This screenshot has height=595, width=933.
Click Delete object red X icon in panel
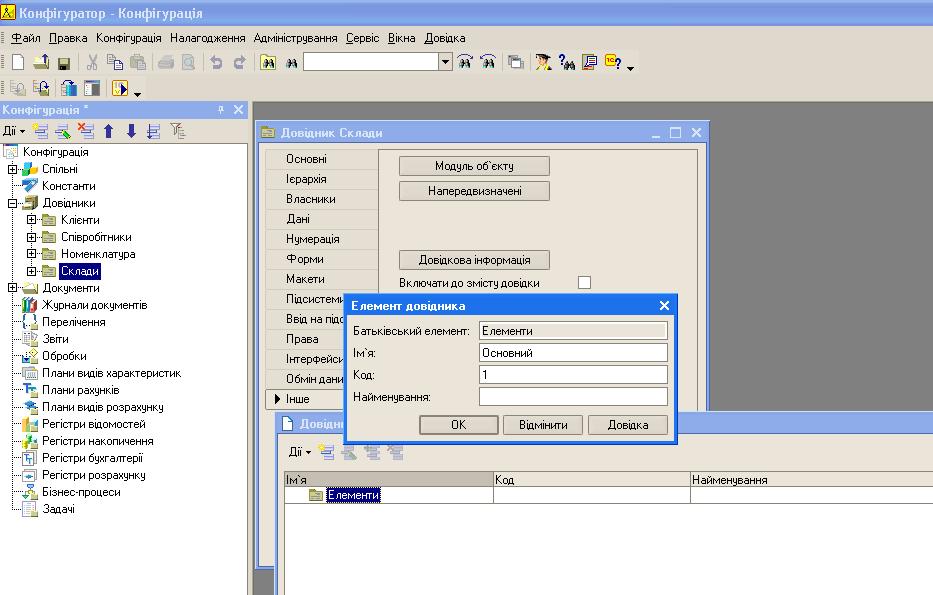pyautogui.click(x=86, y=131)
